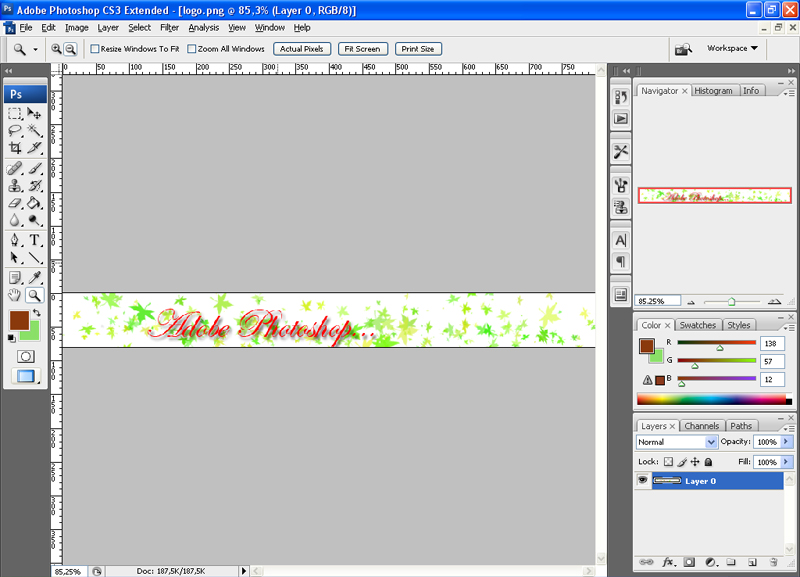800x577 pixels.
Task: Select the Brush tool
Action: [x=34, y=168]
